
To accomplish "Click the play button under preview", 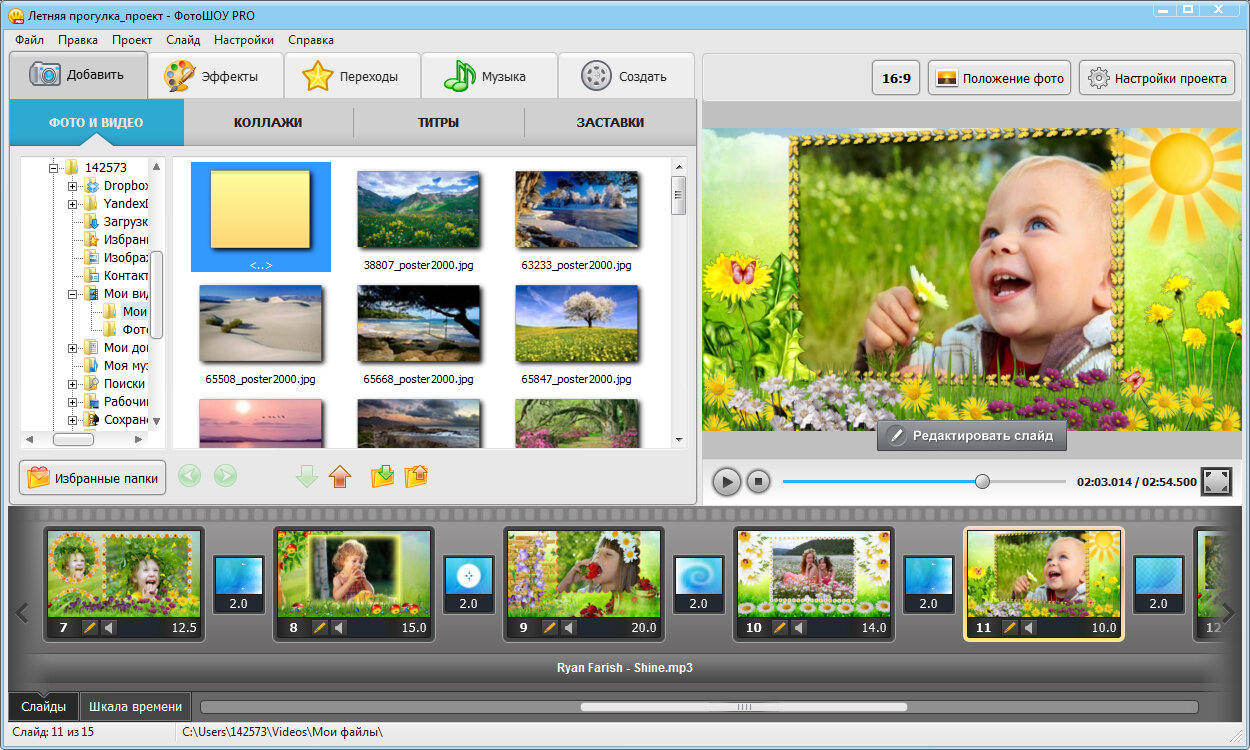I will coord(727,482).
